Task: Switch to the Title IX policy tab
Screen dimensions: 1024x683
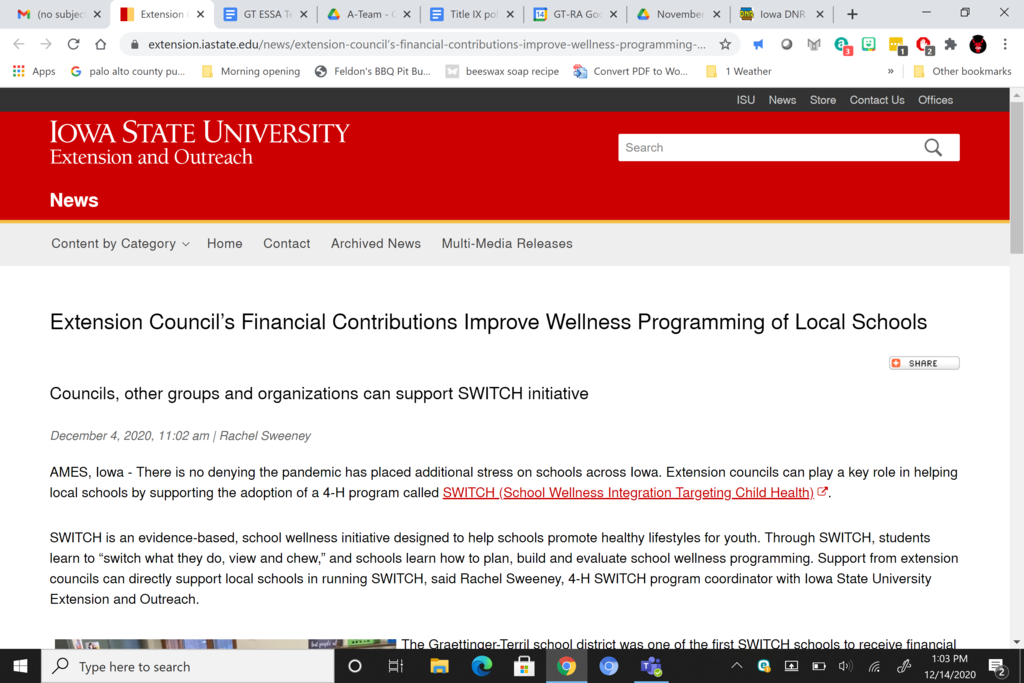Action: (x=472, y=14)
